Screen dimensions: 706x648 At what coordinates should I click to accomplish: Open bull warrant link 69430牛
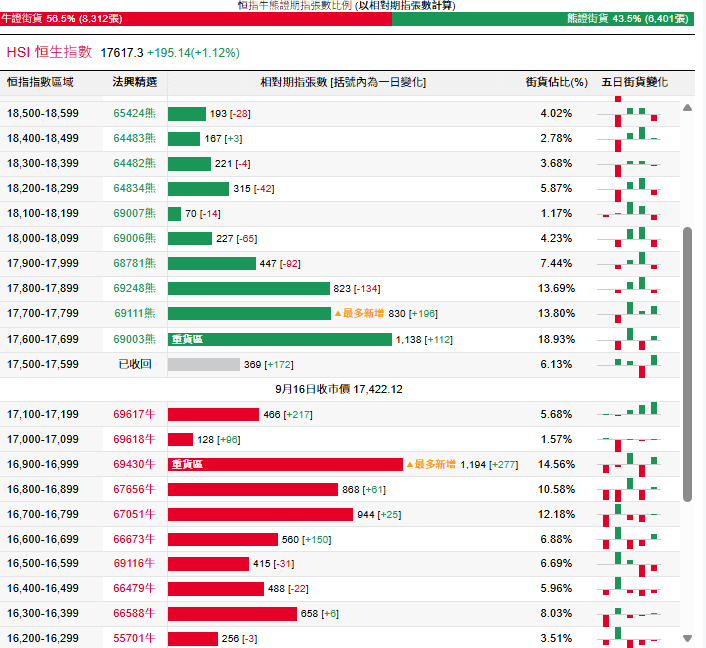click(134, 464)
